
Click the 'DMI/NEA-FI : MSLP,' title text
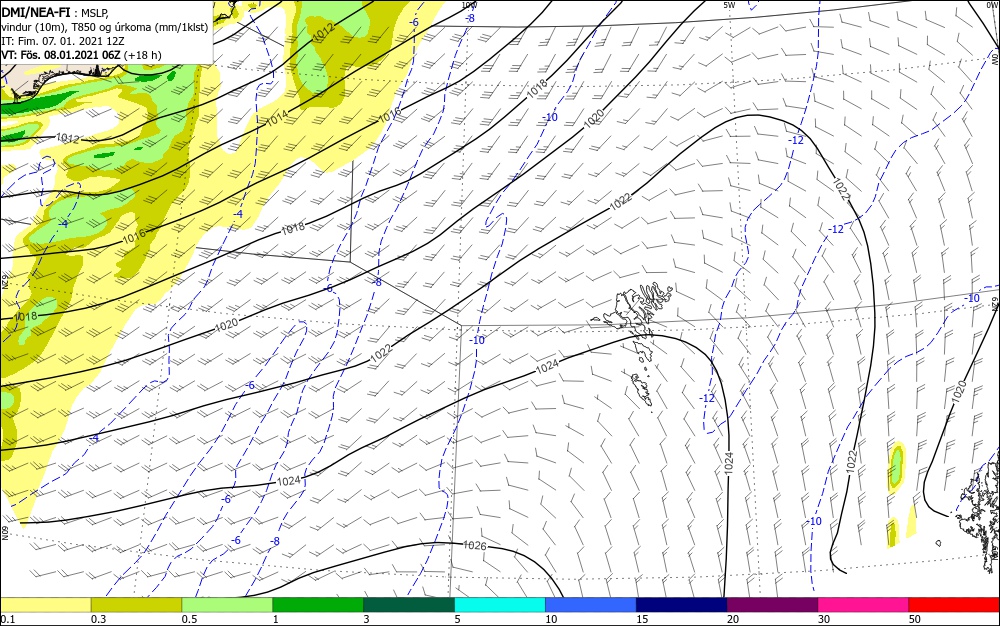pos(57,13)
